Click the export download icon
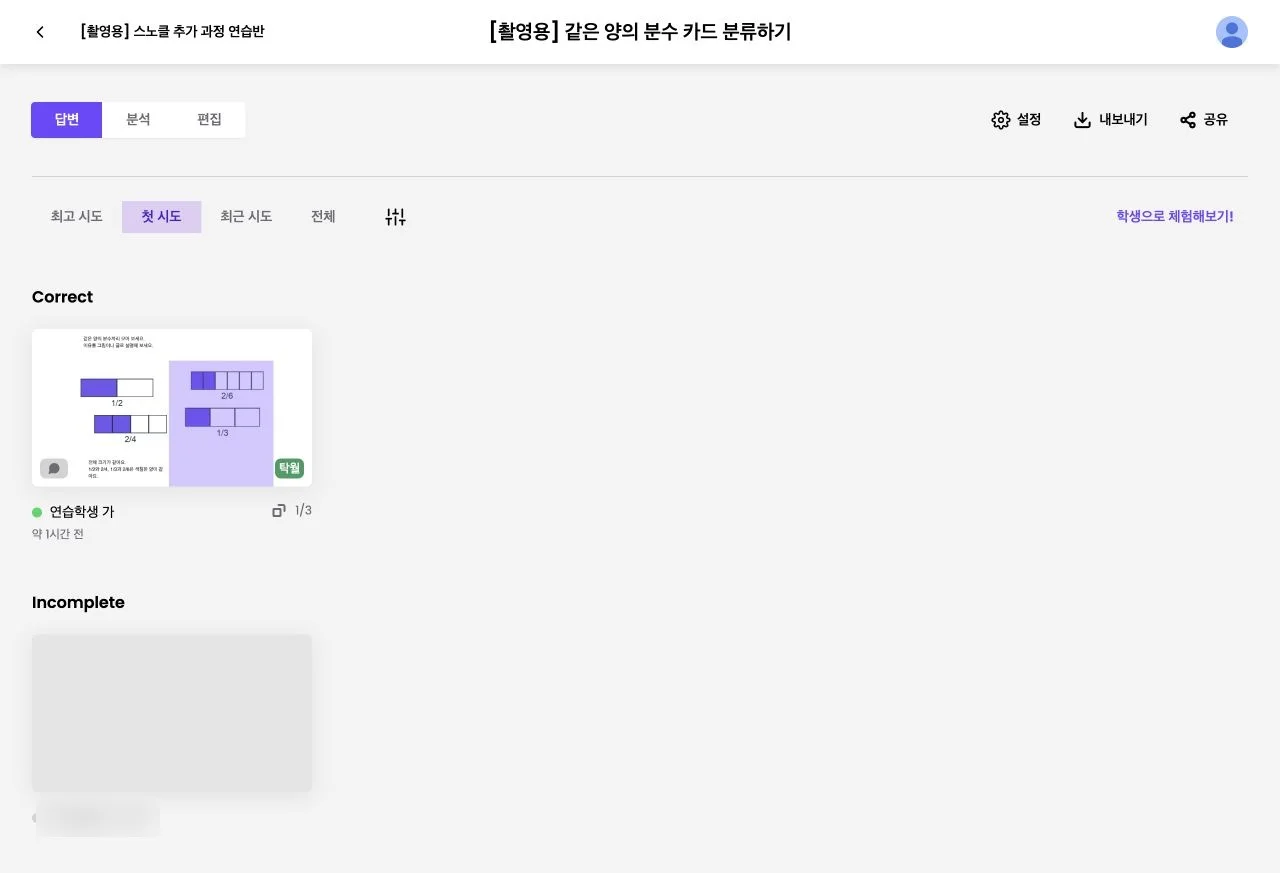1280x873 pixels. click(x=1082, y=120)
